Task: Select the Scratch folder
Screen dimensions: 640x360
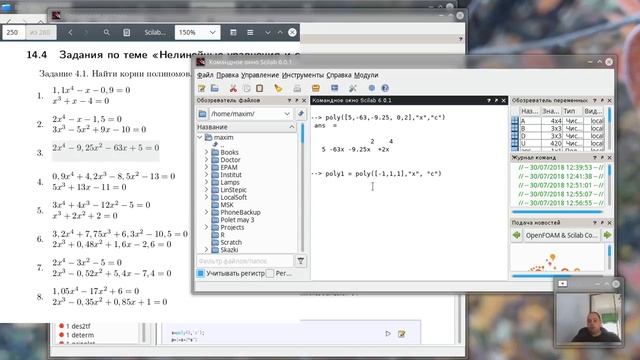Action: click(231, 242)
